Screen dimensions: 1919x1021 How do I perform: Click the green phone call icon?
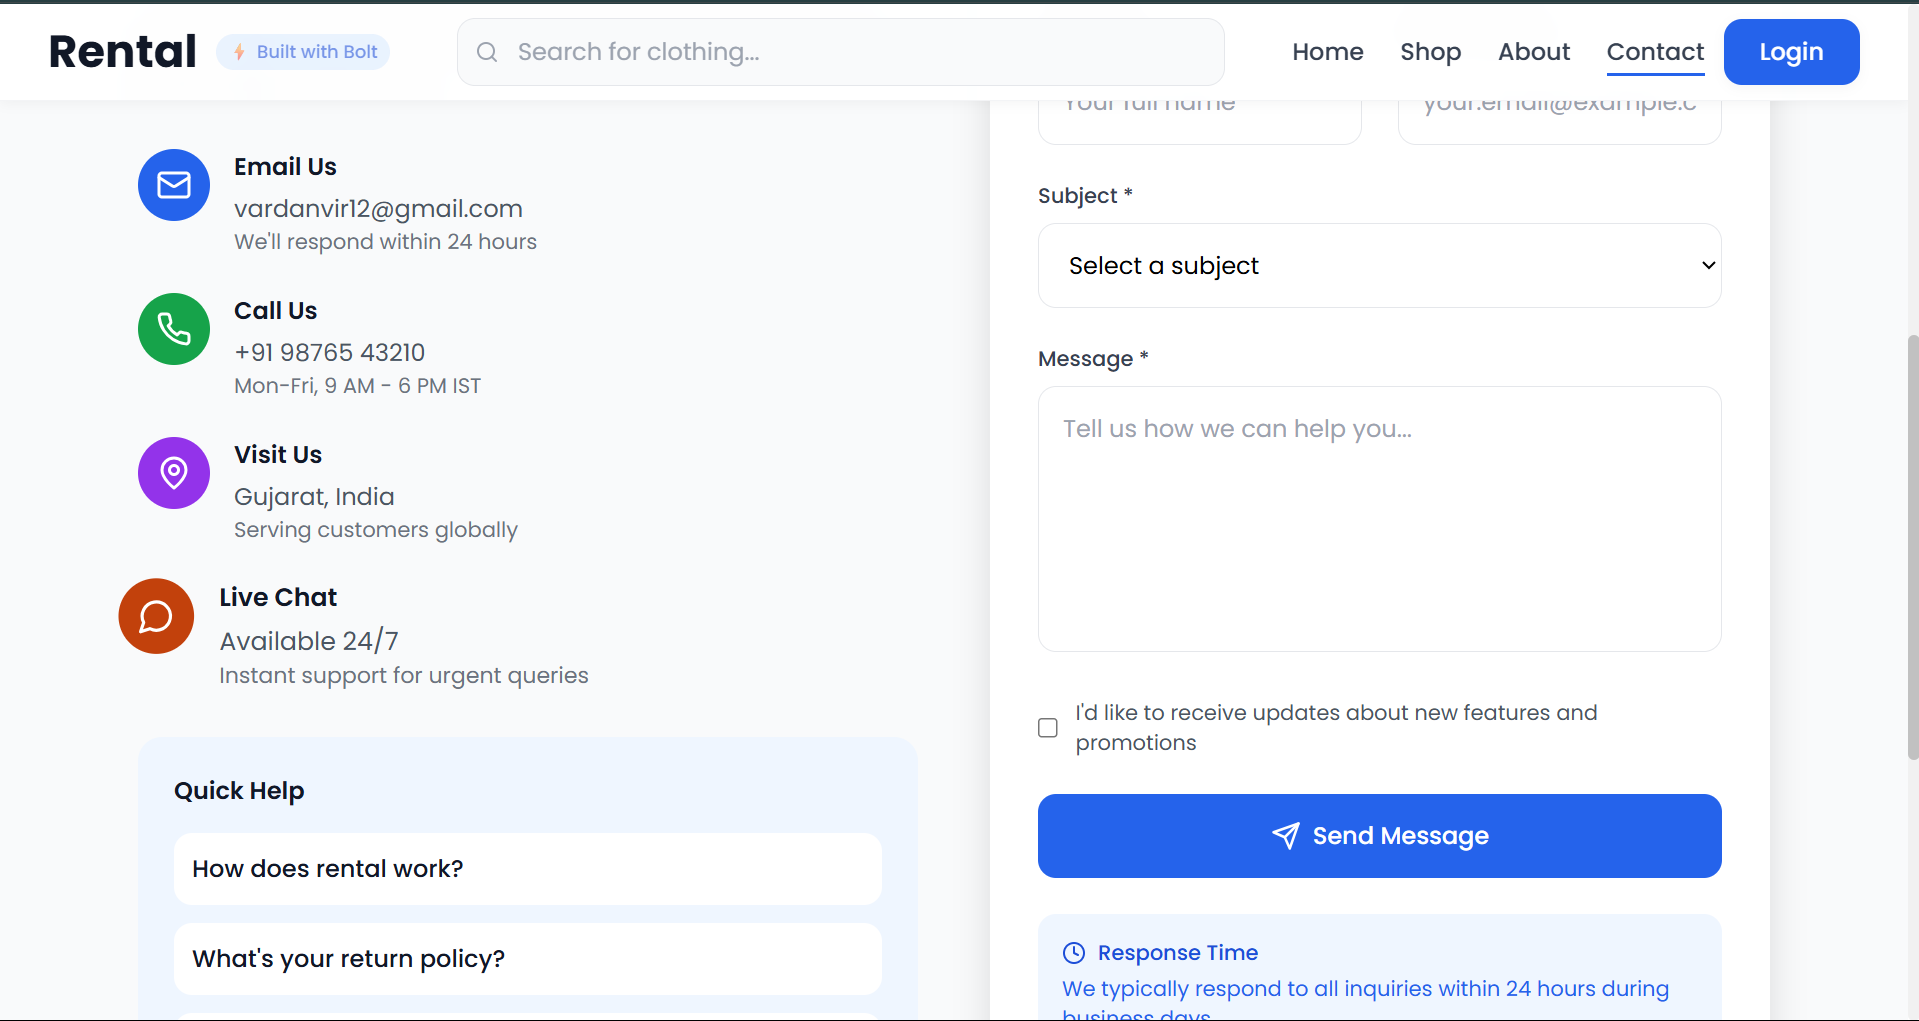tap(174, 329)
